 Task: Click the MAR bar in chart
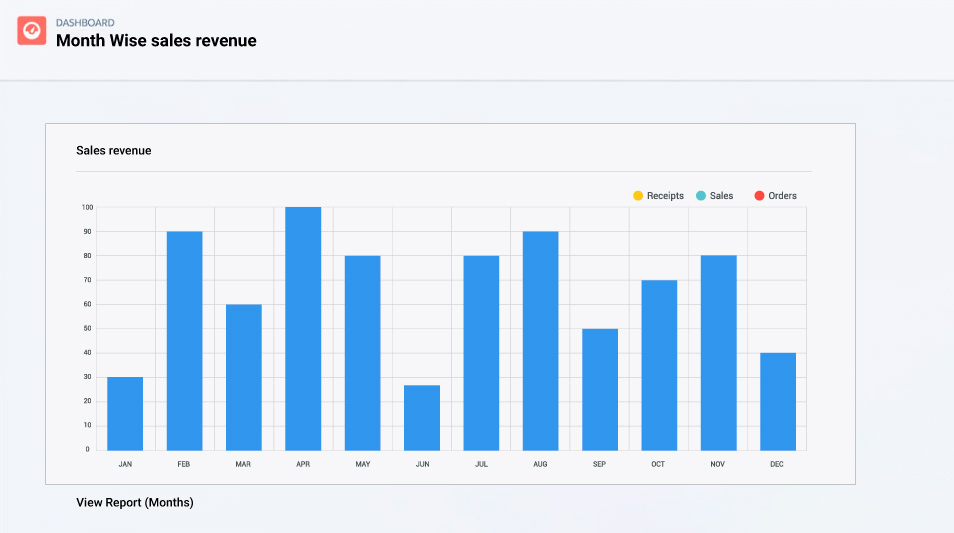[x=244, y=377]
